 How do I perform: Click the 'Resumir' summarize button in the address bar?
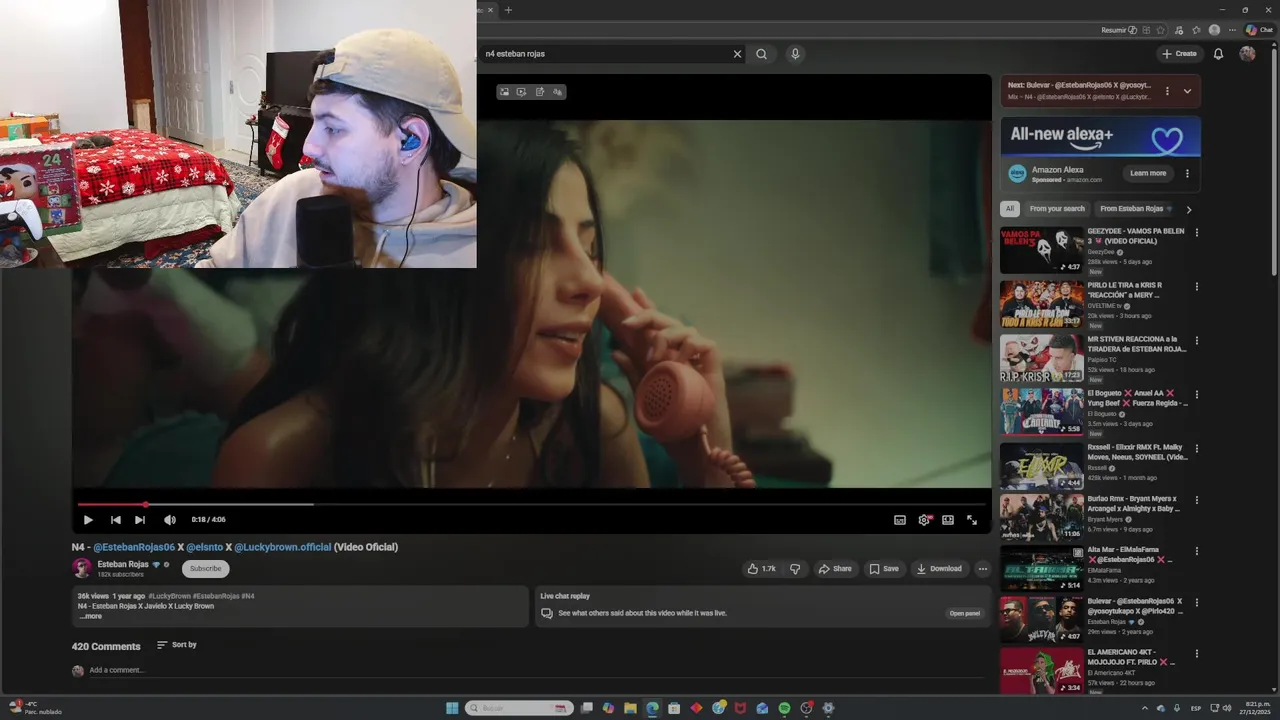coord(1119,30)
